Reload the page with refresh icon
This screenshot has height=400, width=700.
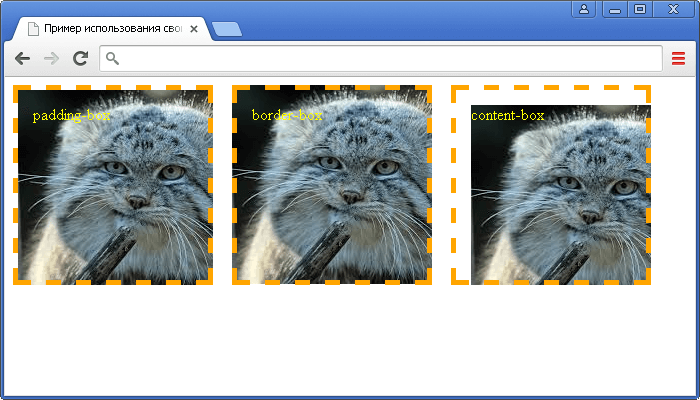coord(80,58)
